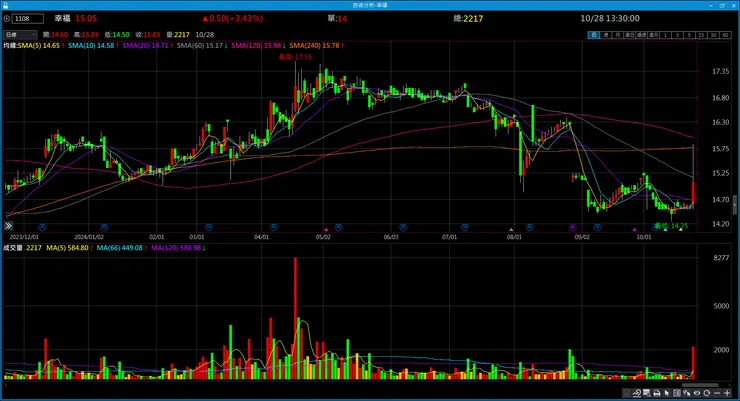
Task: Toggle the eye visibility icon in bottom toolbar
Action: click(697, 393)
